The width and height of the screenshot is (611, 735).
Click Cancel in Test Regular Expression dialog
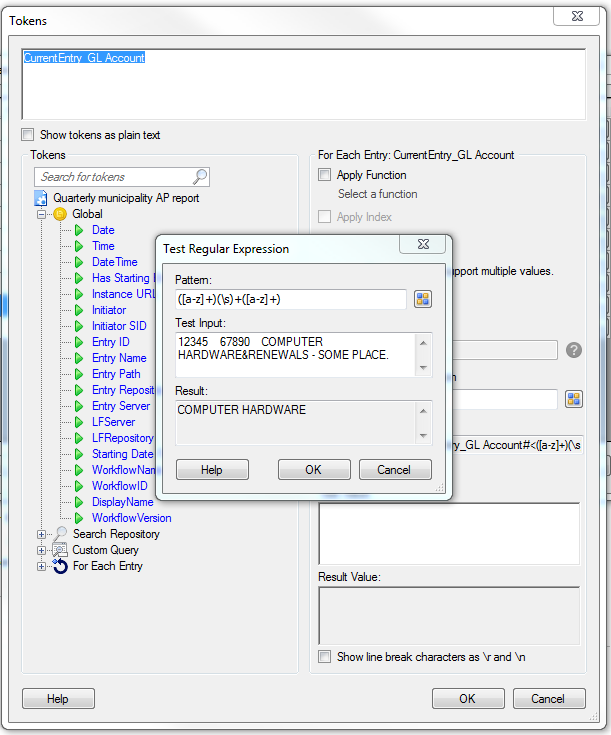click(395, 470)
